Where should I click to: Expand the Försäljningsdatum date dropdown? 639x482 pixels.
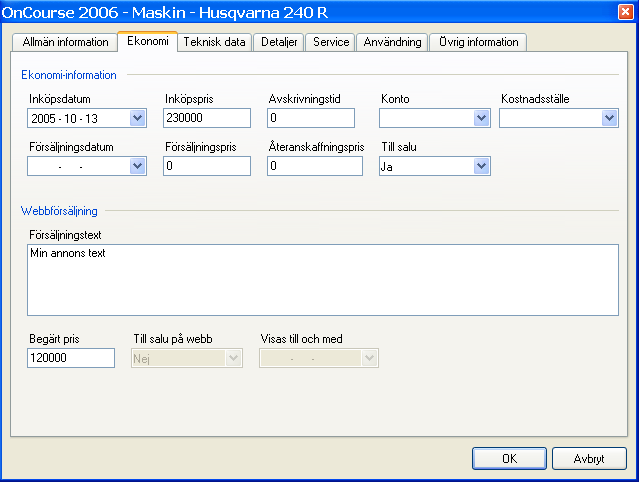click(x=138, y=166)
